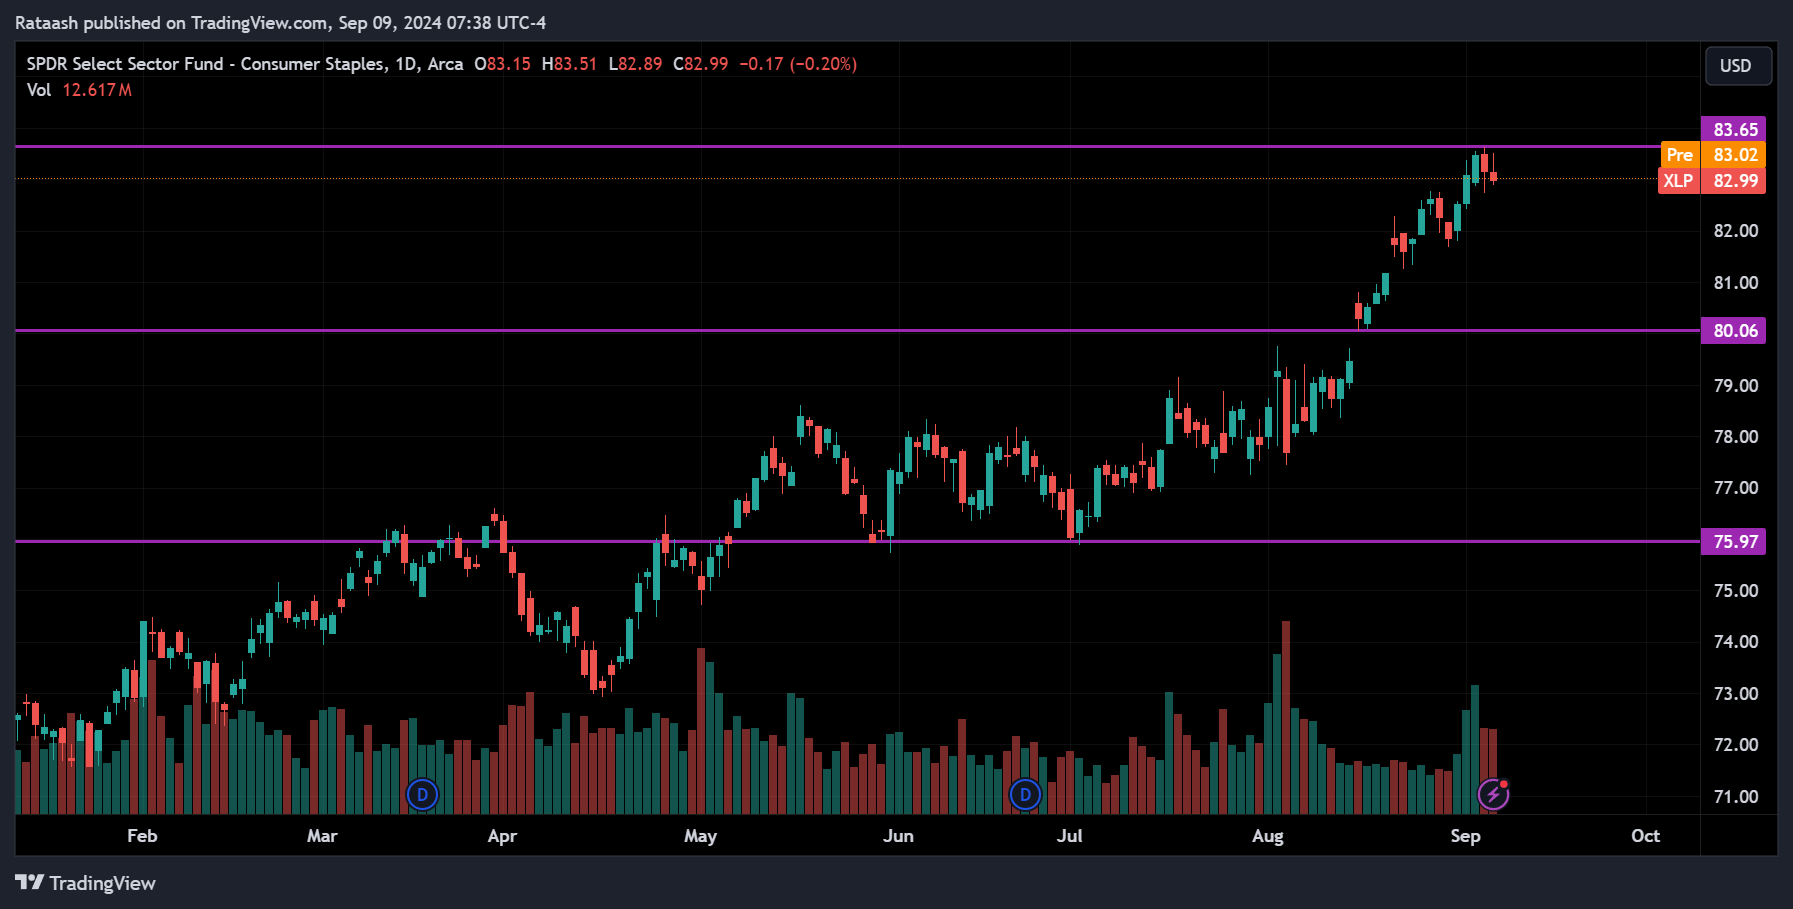Viewport: 1793px width, 909px height.
Task: Click the TradingView logo at bottom left
Action: (x=86, y=883)
